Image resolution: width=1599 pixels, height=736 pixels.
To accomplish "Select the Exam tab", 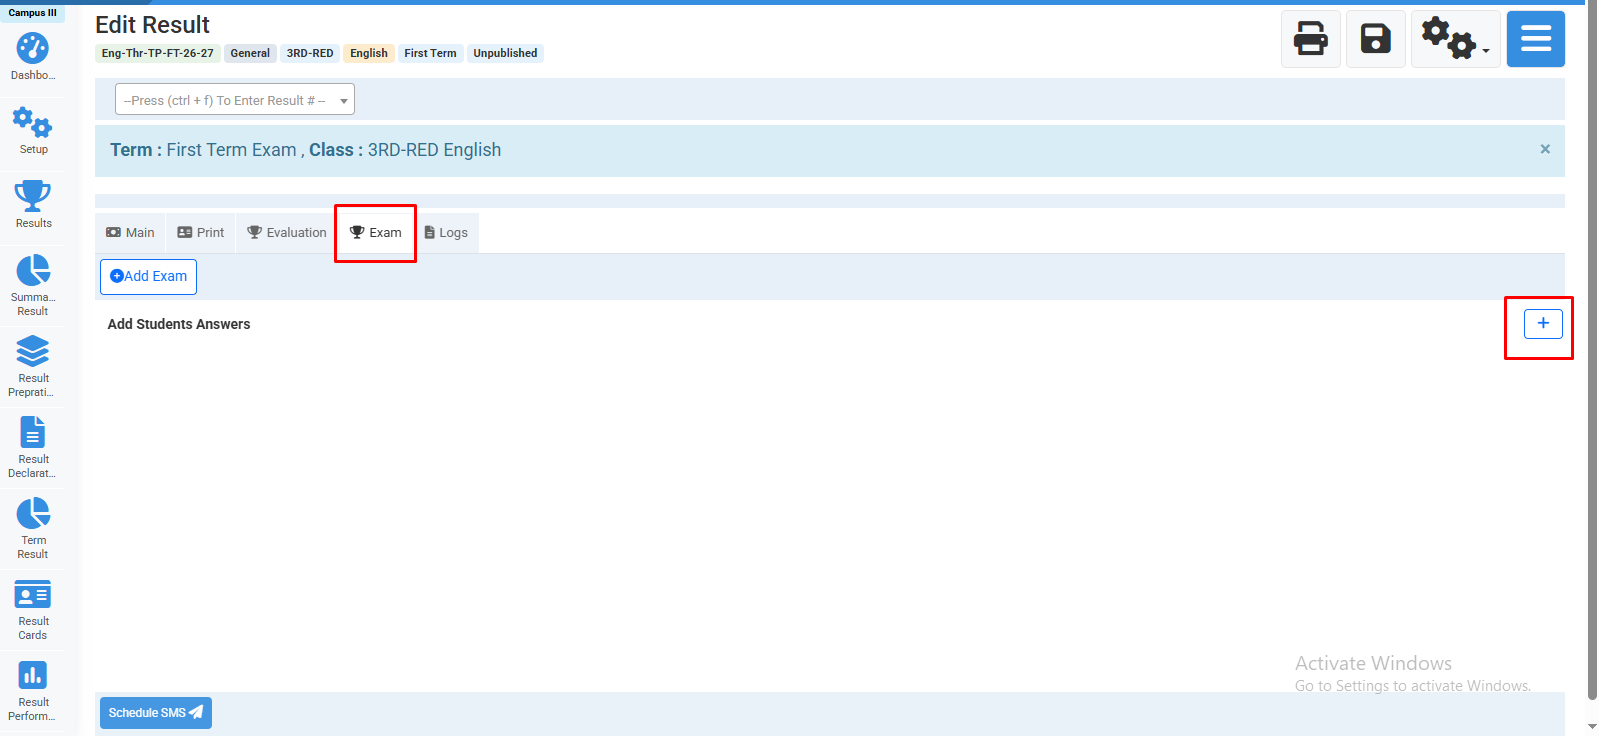I will point(376,232).
